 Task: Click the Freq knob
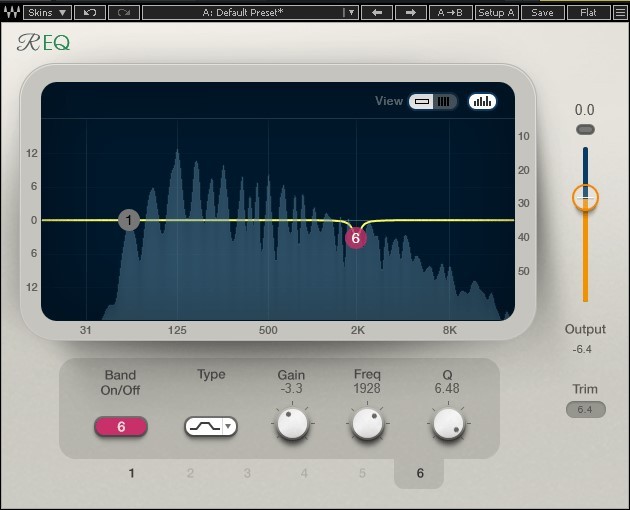point(367,424)
